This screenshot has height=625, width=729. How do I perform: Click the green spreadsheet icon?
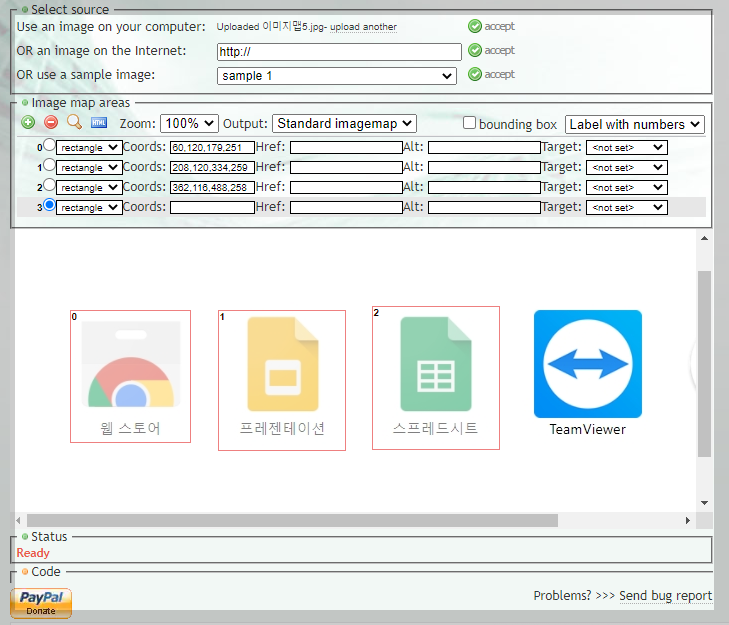coord(436,364)
